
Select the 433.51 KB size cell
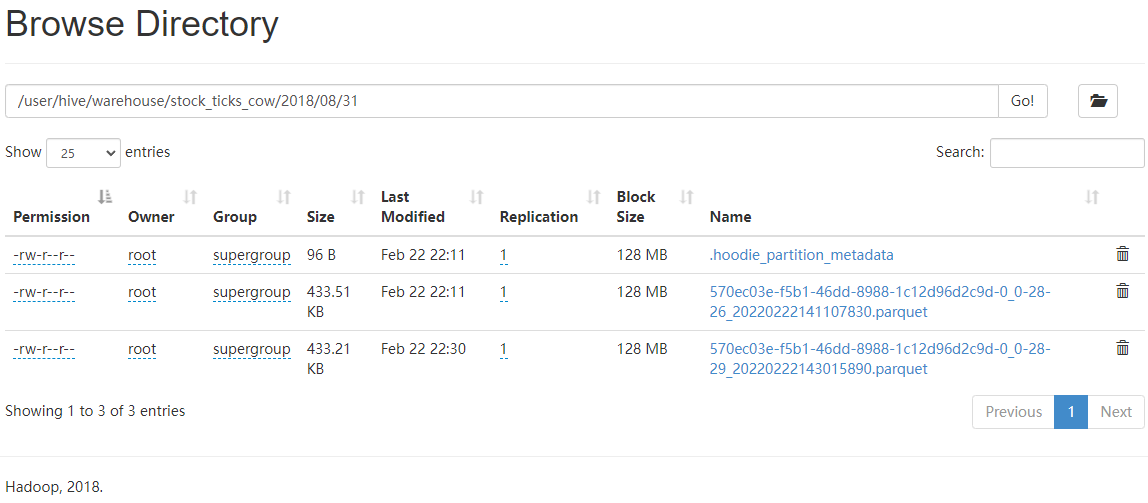[328, 302]
